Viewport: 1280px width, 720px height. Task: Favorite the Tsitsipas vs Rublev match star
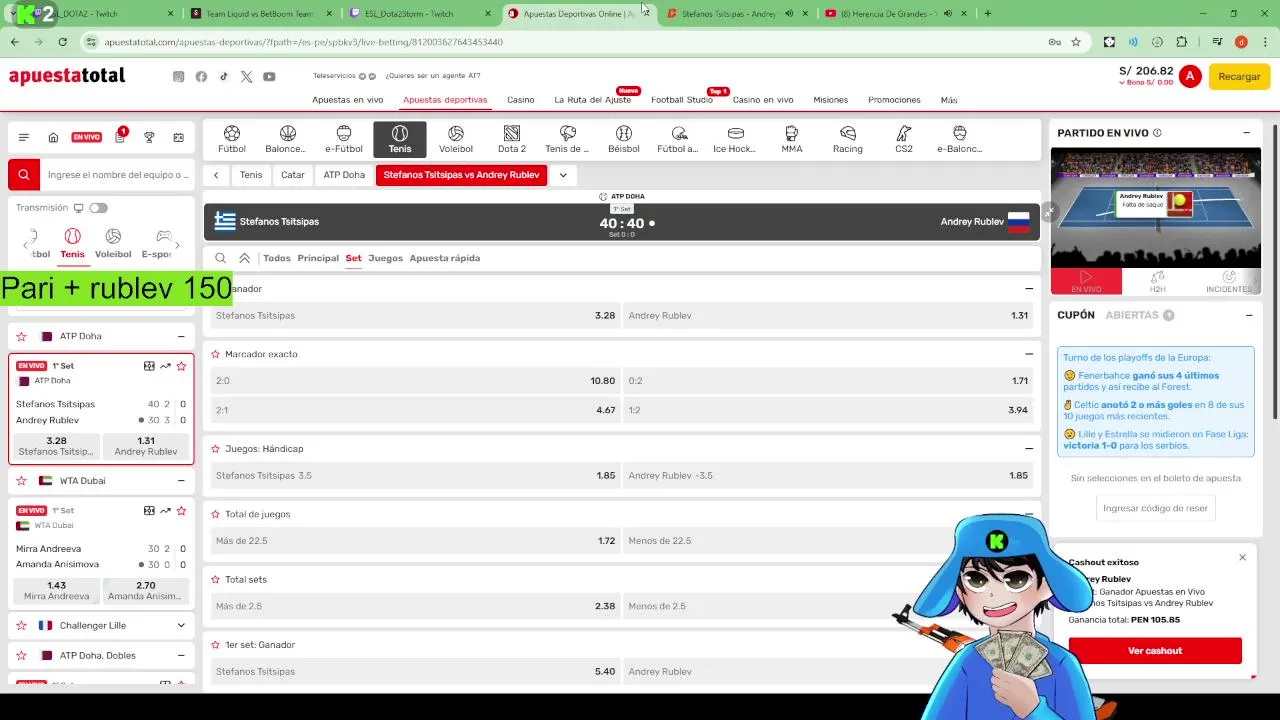181,366
